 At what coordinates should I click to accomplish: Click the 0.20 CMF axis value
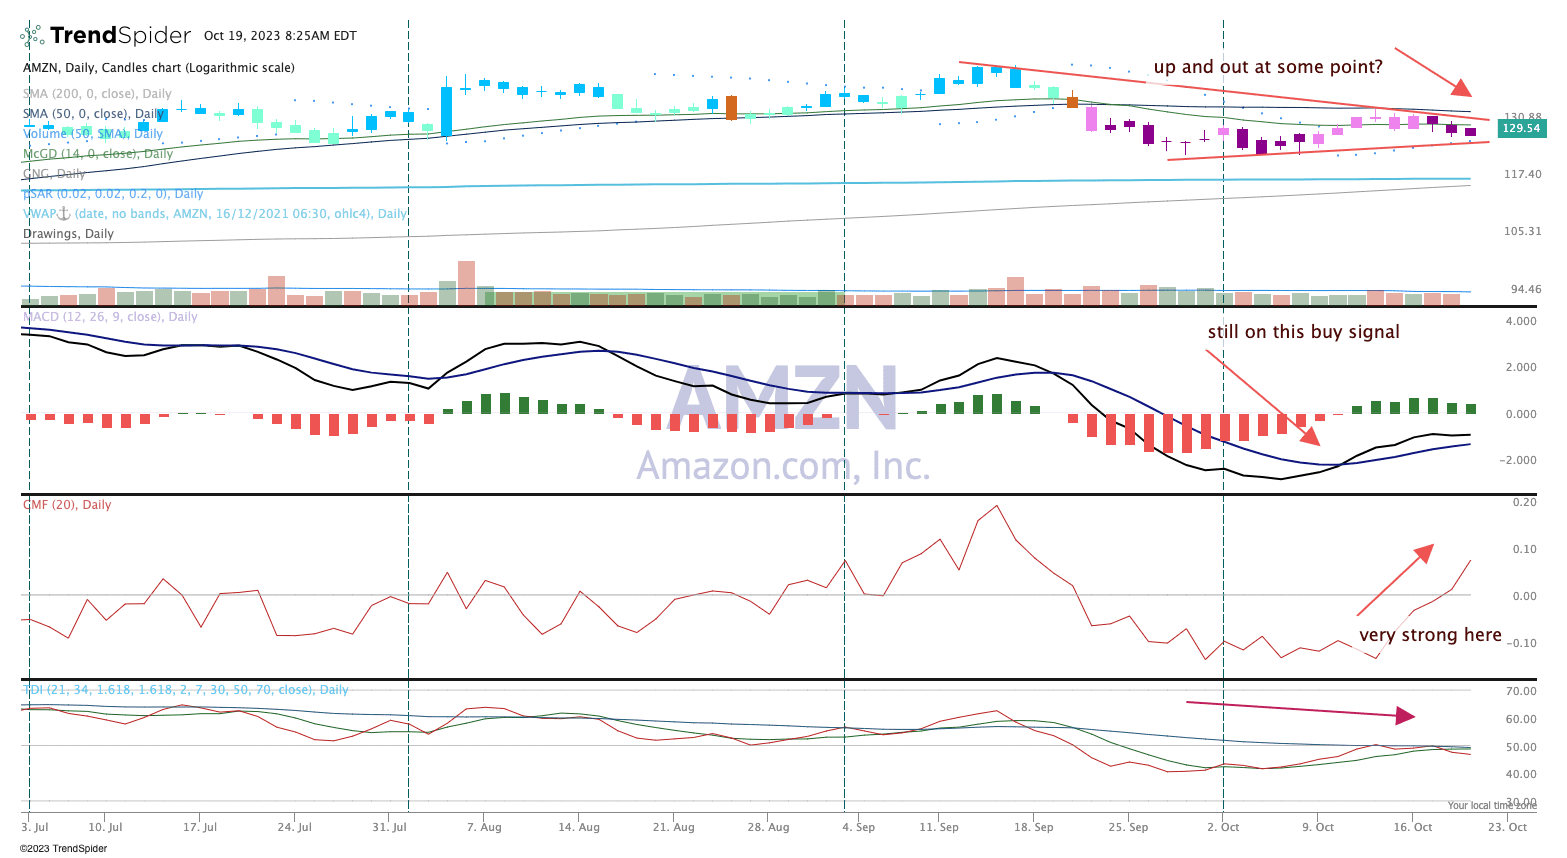(x=1525, y=502)
